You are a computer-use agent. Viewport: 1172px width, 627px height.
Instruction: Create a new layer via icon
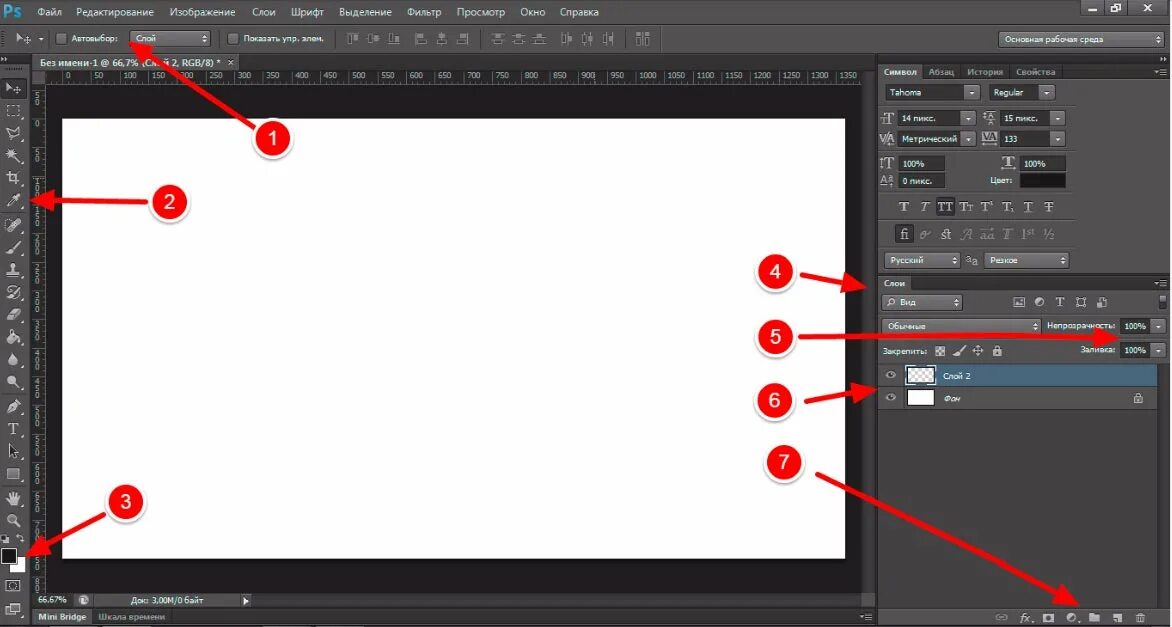[1117, 617]
